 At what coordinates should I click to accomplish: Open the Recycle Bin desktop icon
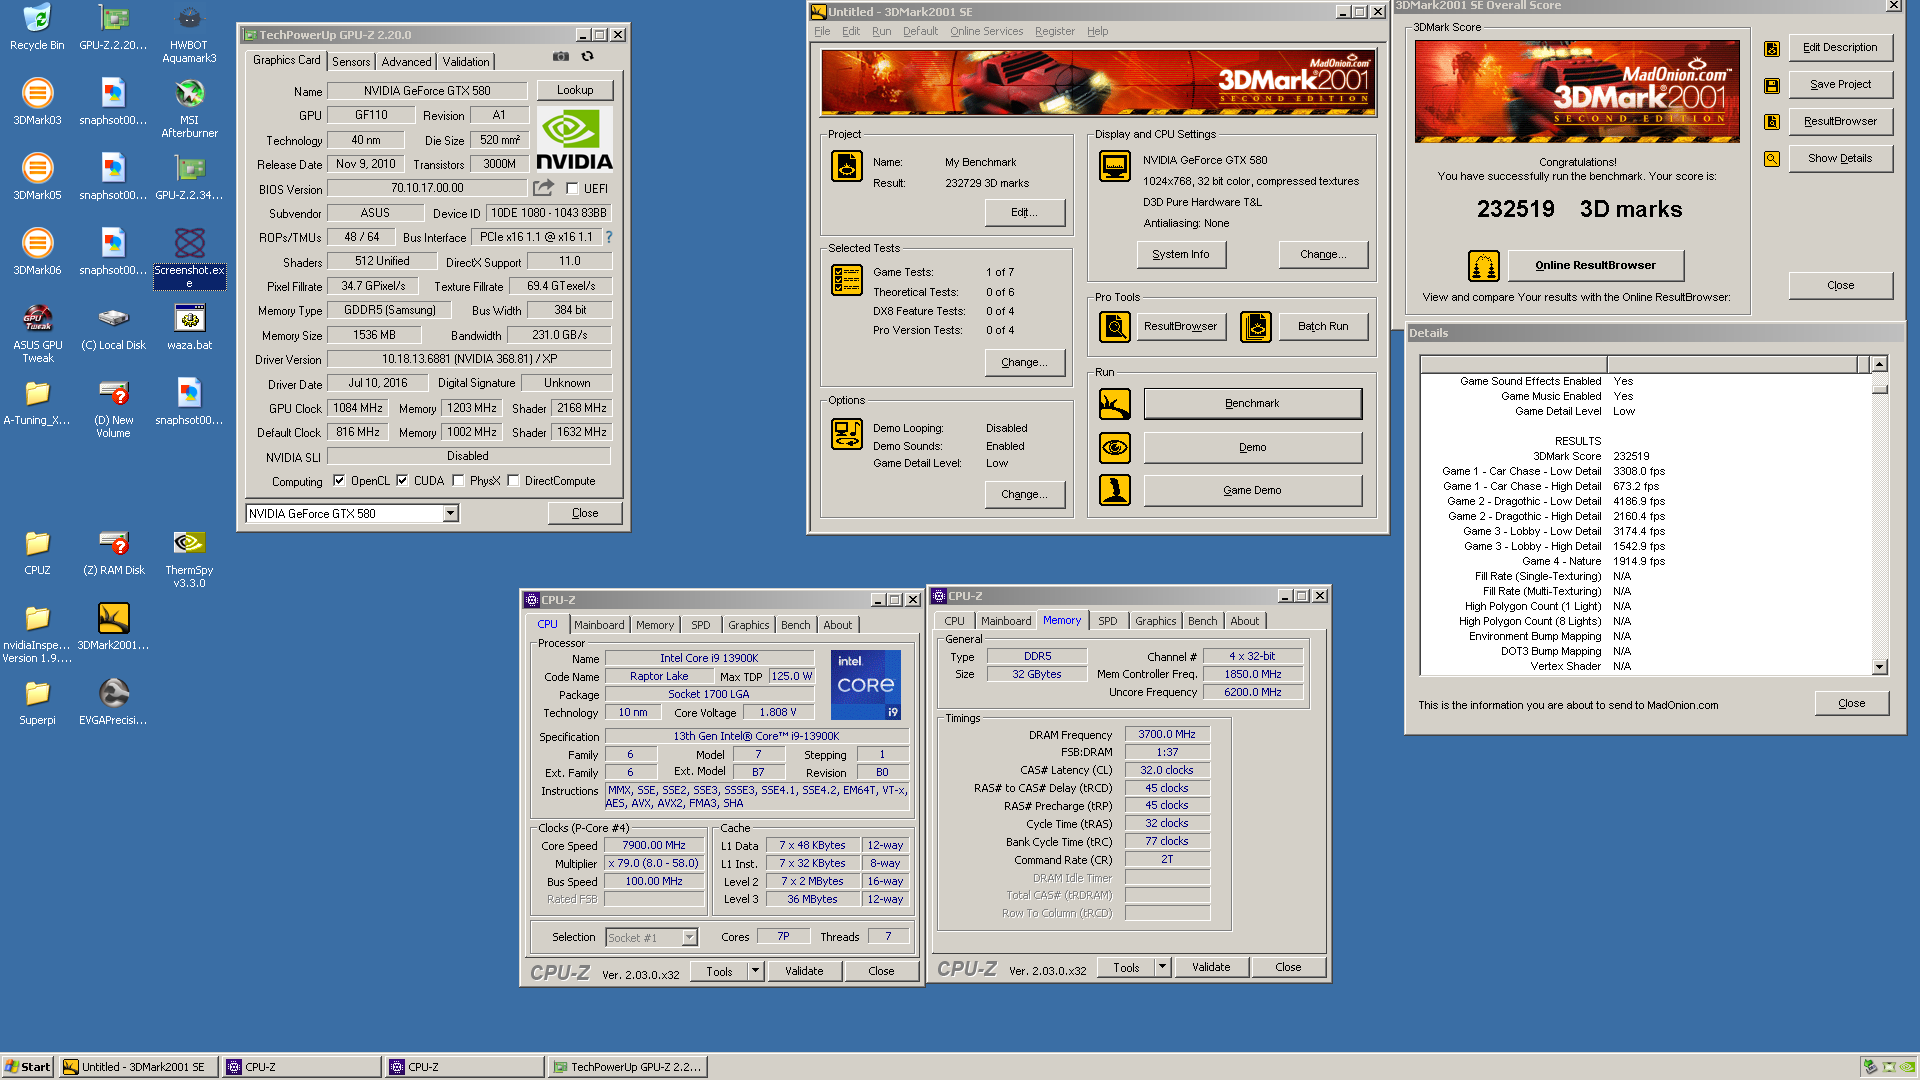point(37,26)
